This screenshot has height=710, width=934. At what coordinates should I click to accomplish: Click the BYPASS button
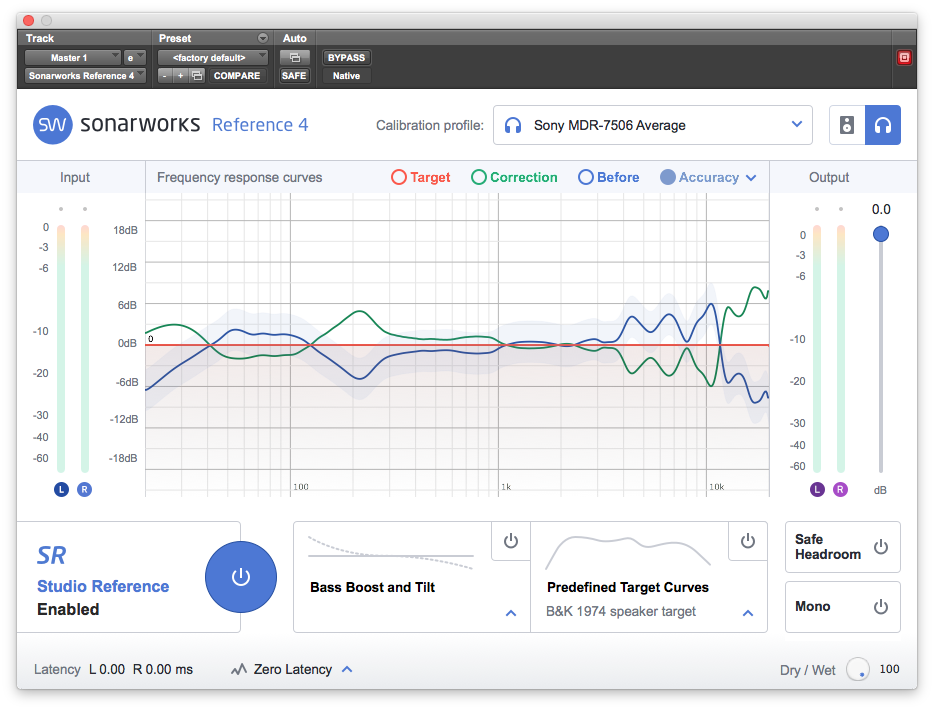pyautogui.click(x=346, y=58)
